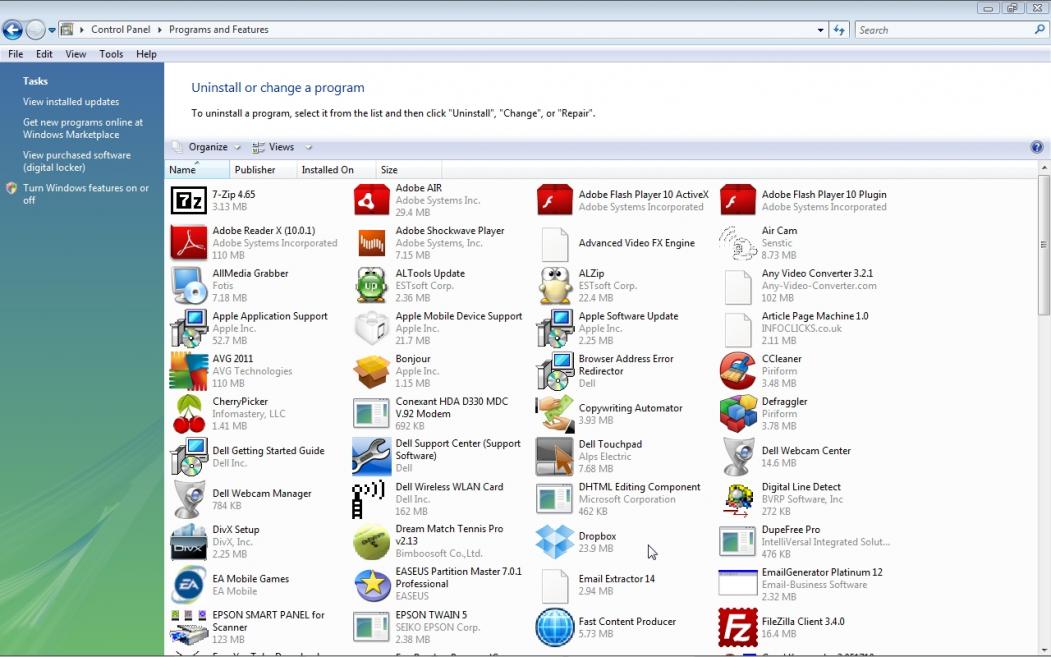Click View purchased software digital locker link

[x=77, y=162]
